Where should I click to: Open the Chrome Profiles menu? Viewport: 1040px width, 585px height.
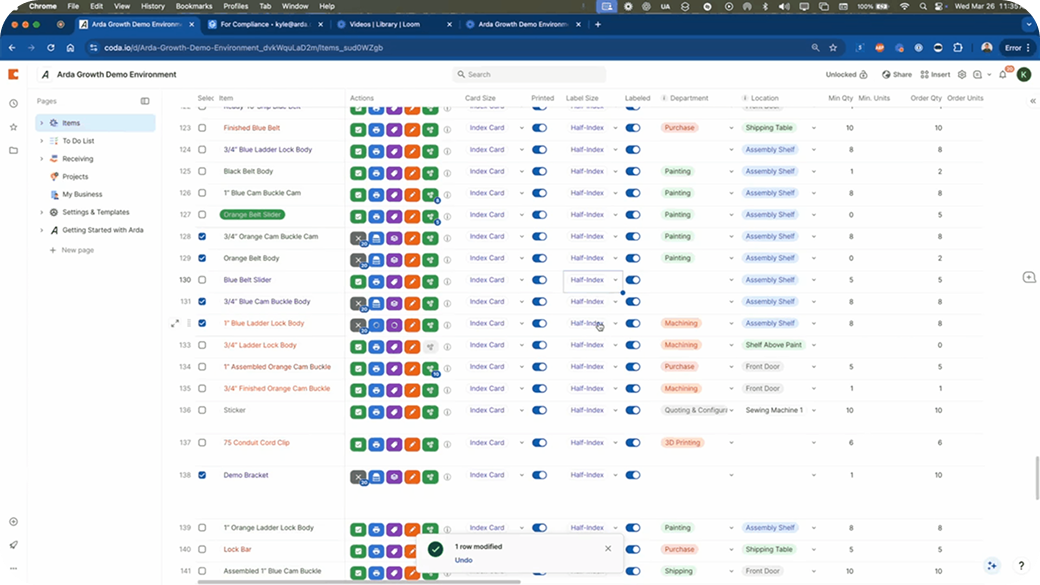pyautogui.click(x=235, y=6)
